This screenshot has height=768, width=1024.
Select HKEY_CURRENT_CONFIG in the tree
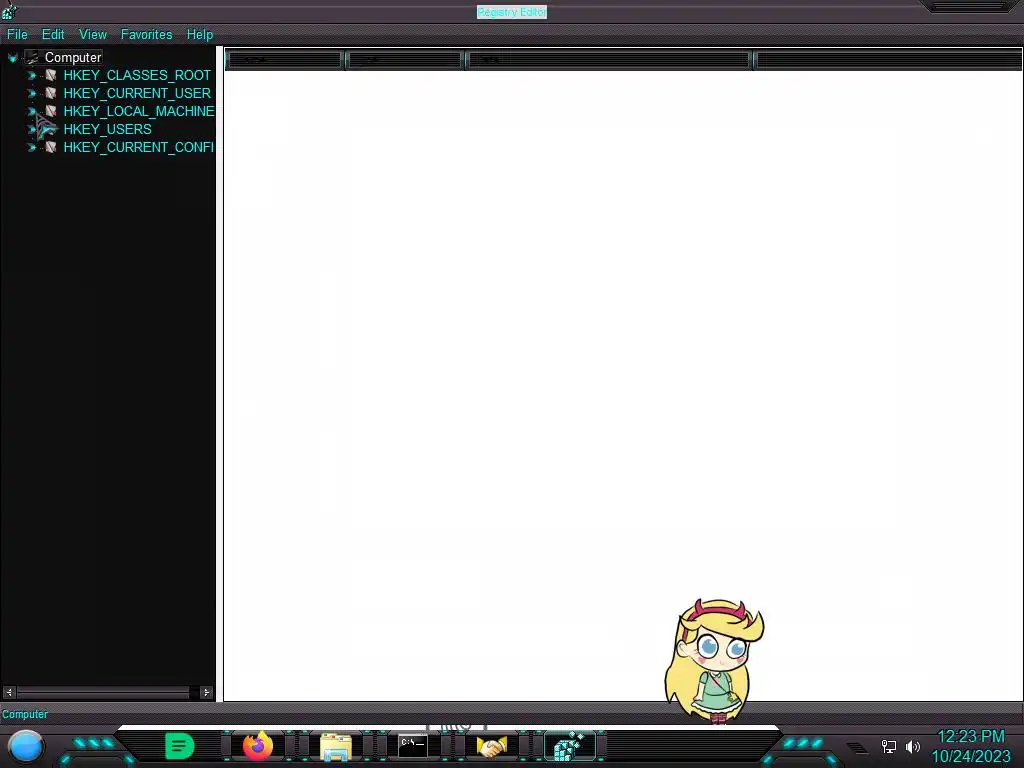(x=138, y=148)
